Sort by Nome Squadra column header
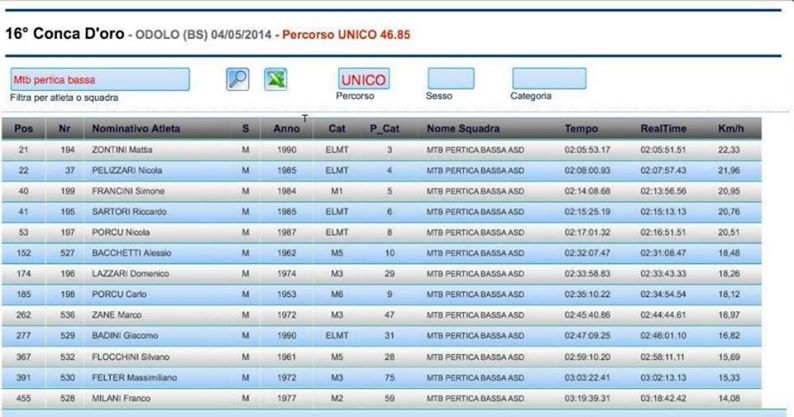This screenshot has width=794, height=417. (x=463, y=129)
